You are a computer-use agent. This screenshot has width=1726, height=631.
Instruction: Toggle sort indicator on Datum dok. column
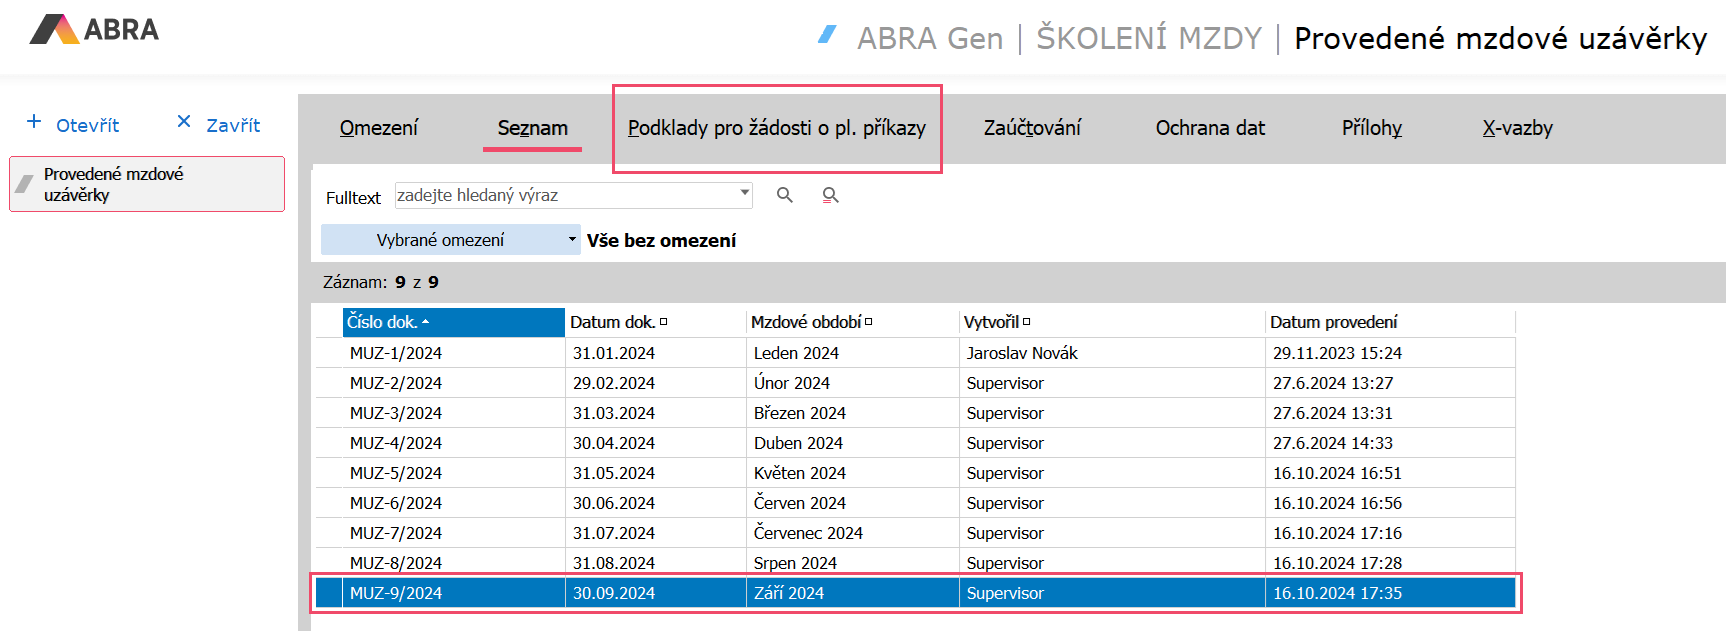click(663, 322)
